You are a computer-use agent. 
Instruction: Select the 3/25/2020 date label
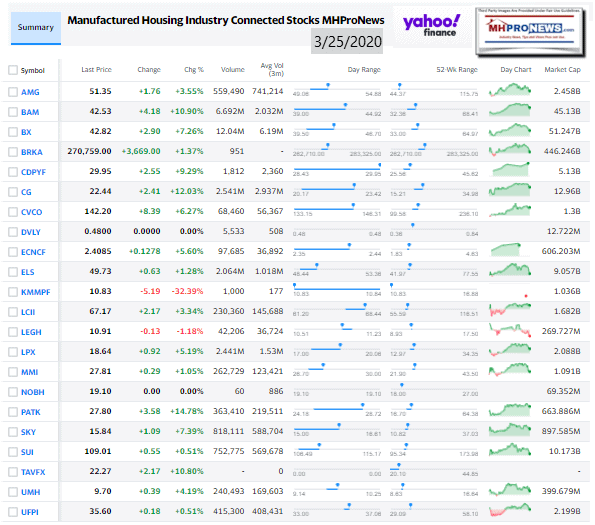click(347, 42)
